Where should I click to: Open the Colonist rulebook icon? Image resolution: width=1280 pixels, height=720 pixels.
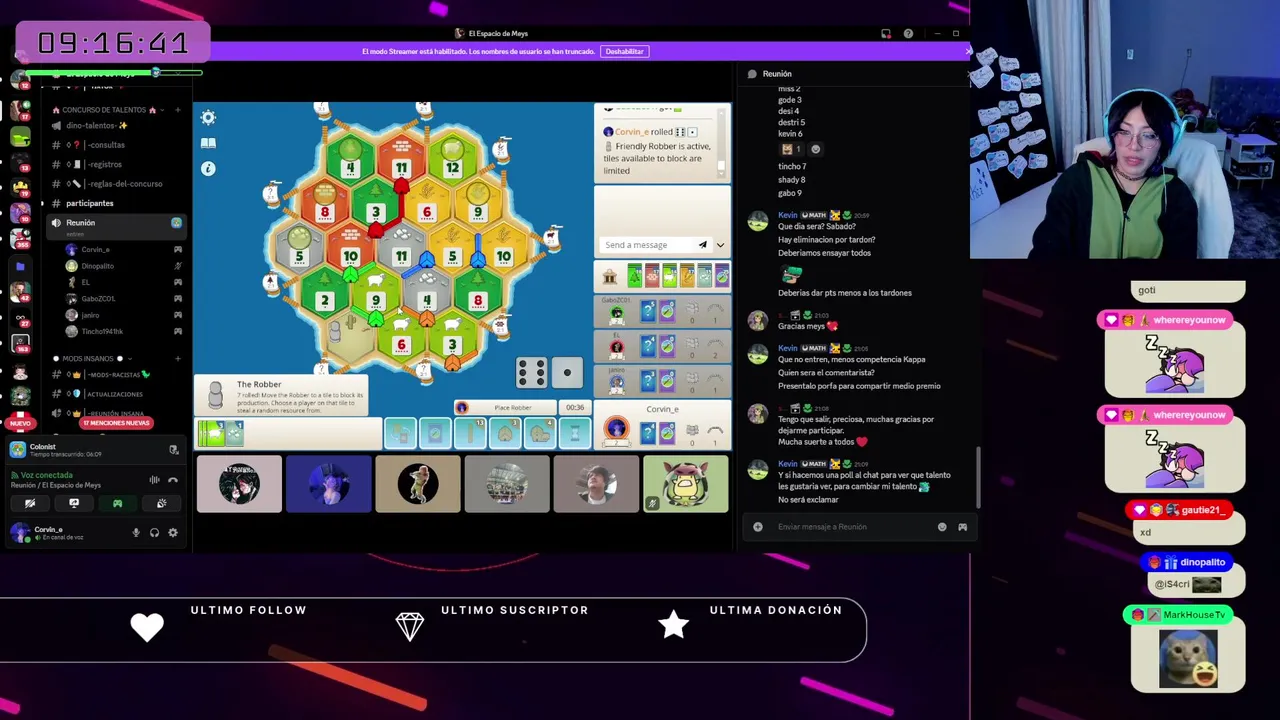pyautogui.click(x=208, y=143)
